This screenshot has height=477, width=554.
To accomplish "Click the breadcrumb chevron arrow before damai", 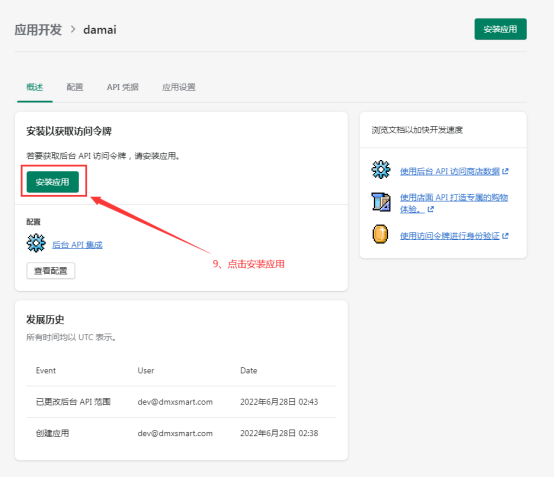I will coord(73,29).
